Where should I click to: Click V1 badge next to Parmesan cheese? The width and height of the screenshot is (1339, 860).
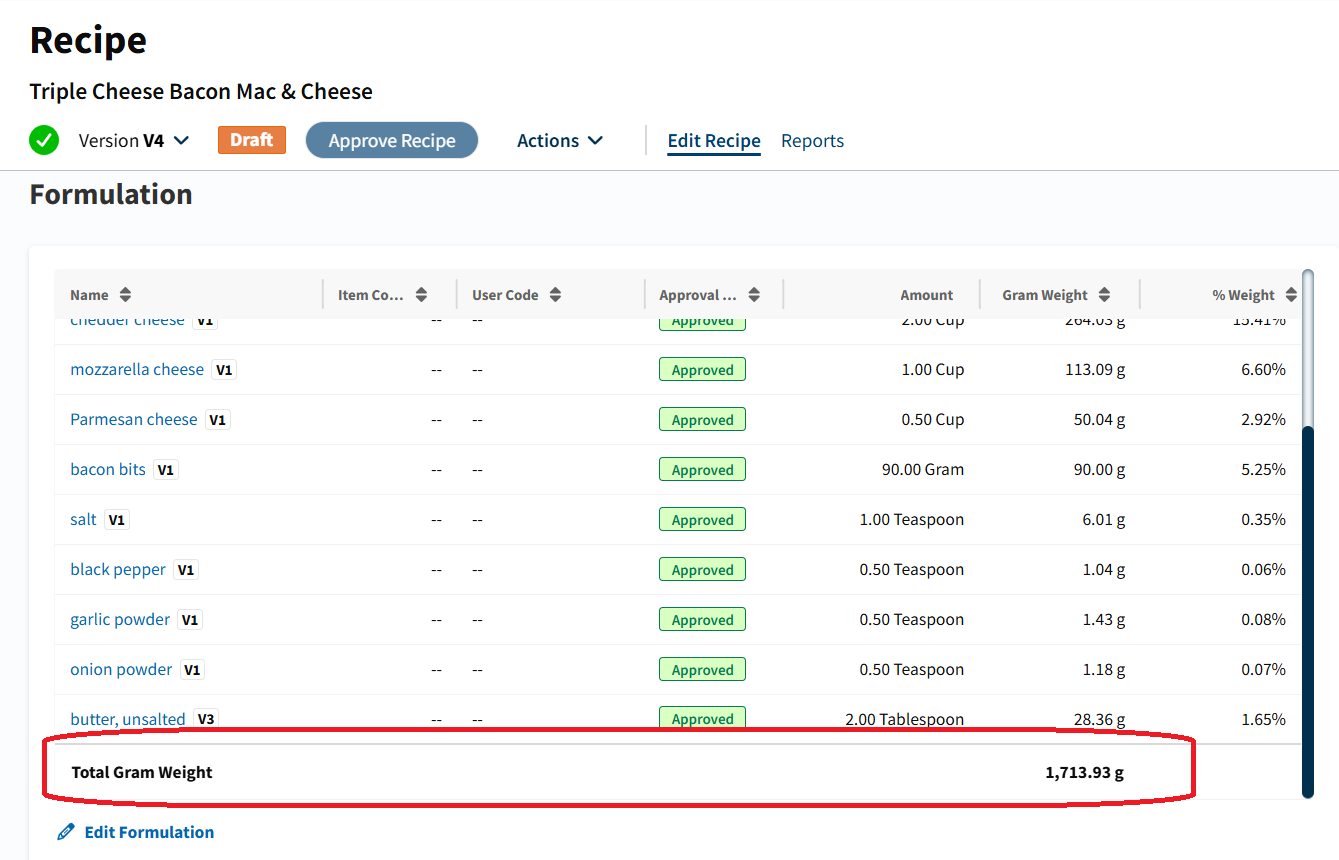pos(218,420)
